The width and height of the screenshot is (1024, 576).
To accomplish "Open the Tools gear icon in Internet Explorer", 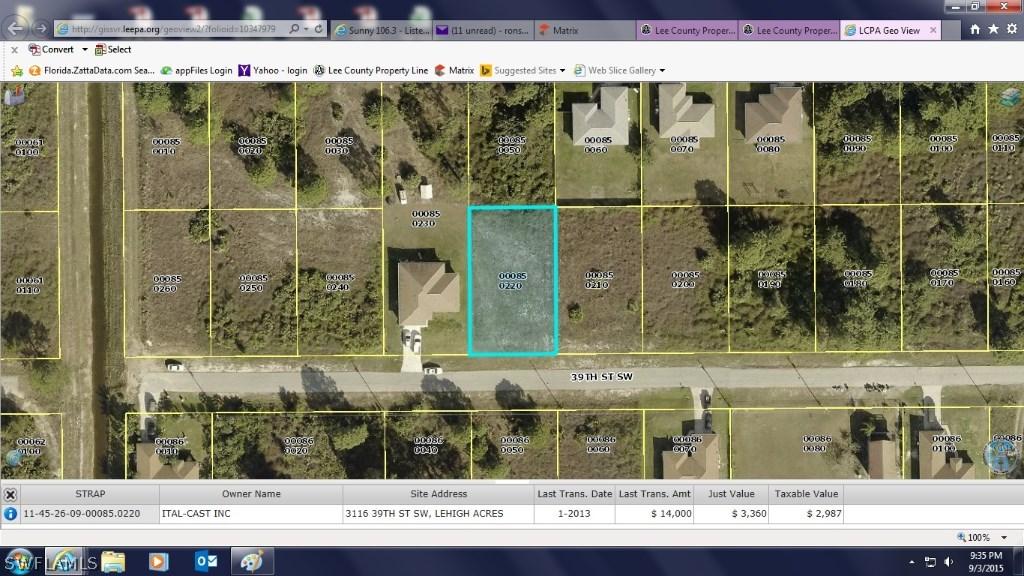I will (x=1011, y=30).
